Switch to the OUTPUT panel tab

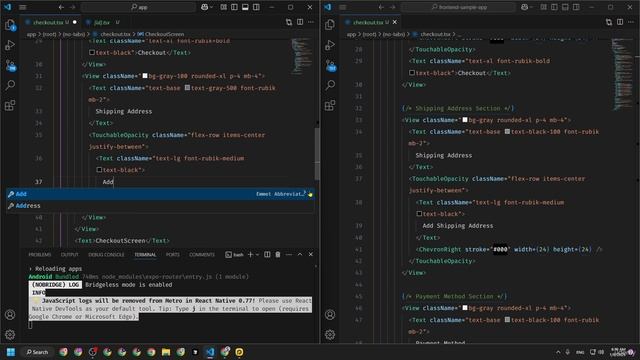69,255
